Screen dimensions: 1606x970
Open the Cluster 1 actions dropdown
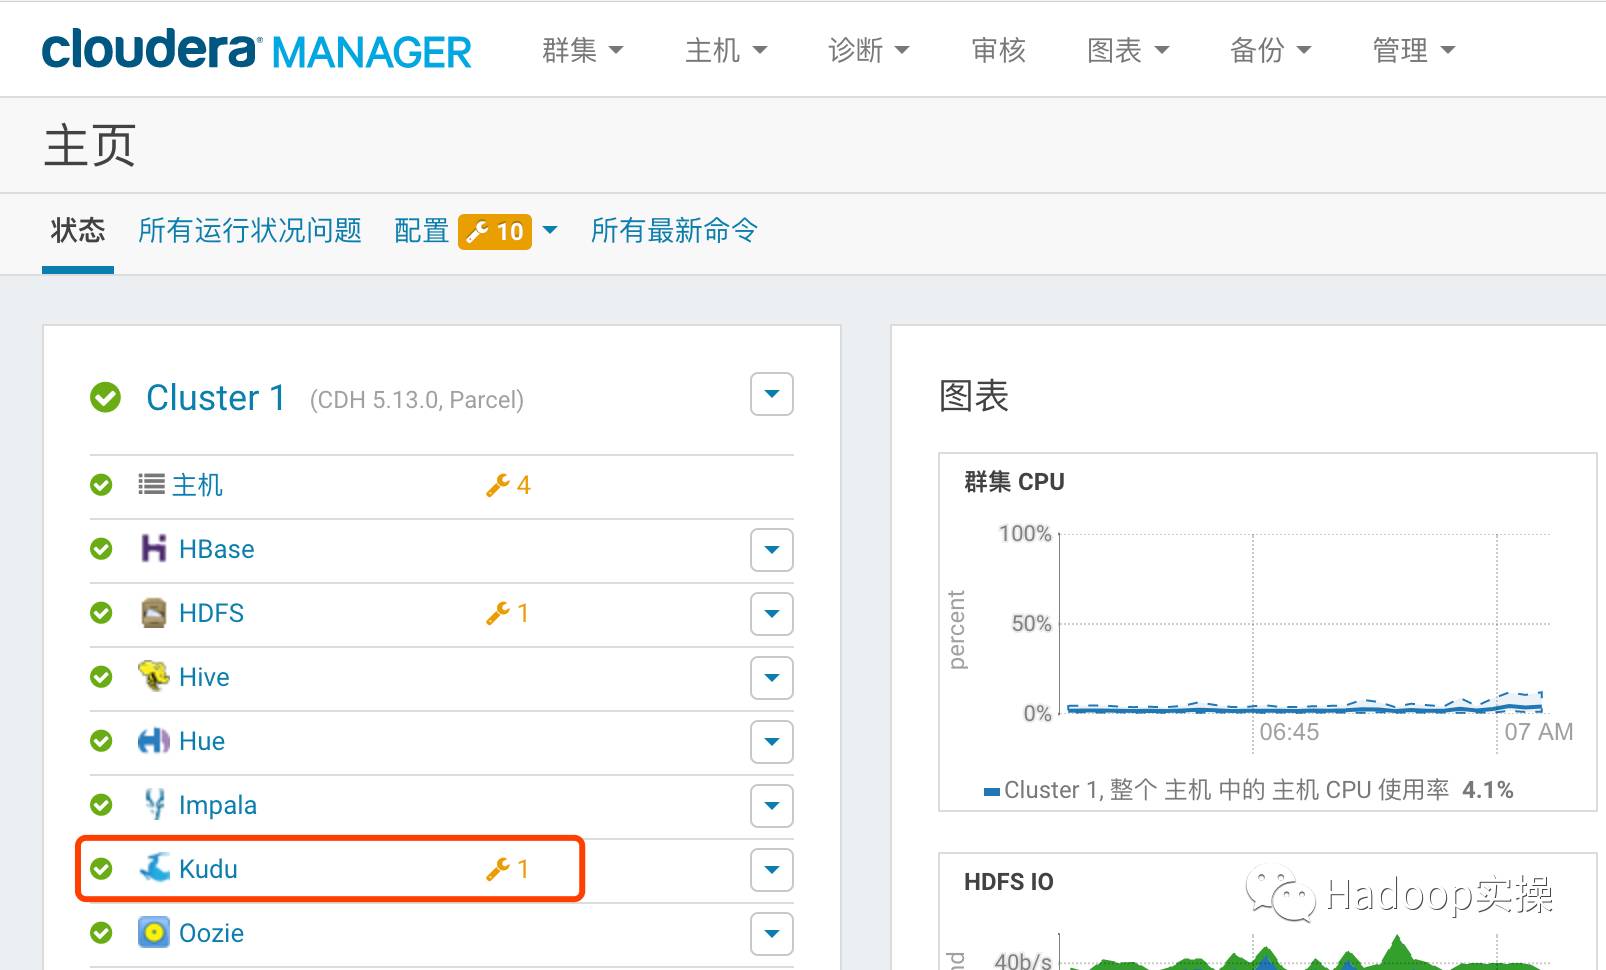point(772,394)
